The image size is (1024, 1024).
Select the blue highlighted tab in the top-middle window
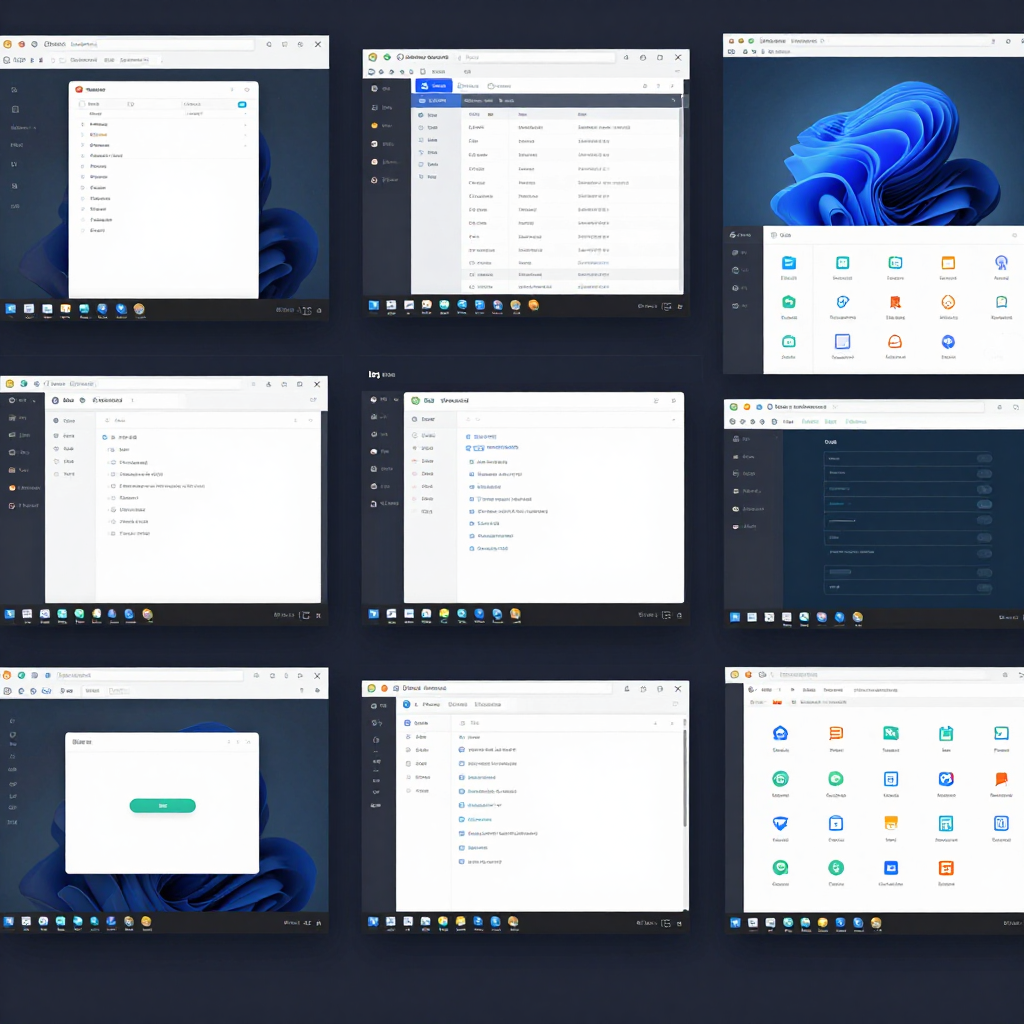click(433, 87)
